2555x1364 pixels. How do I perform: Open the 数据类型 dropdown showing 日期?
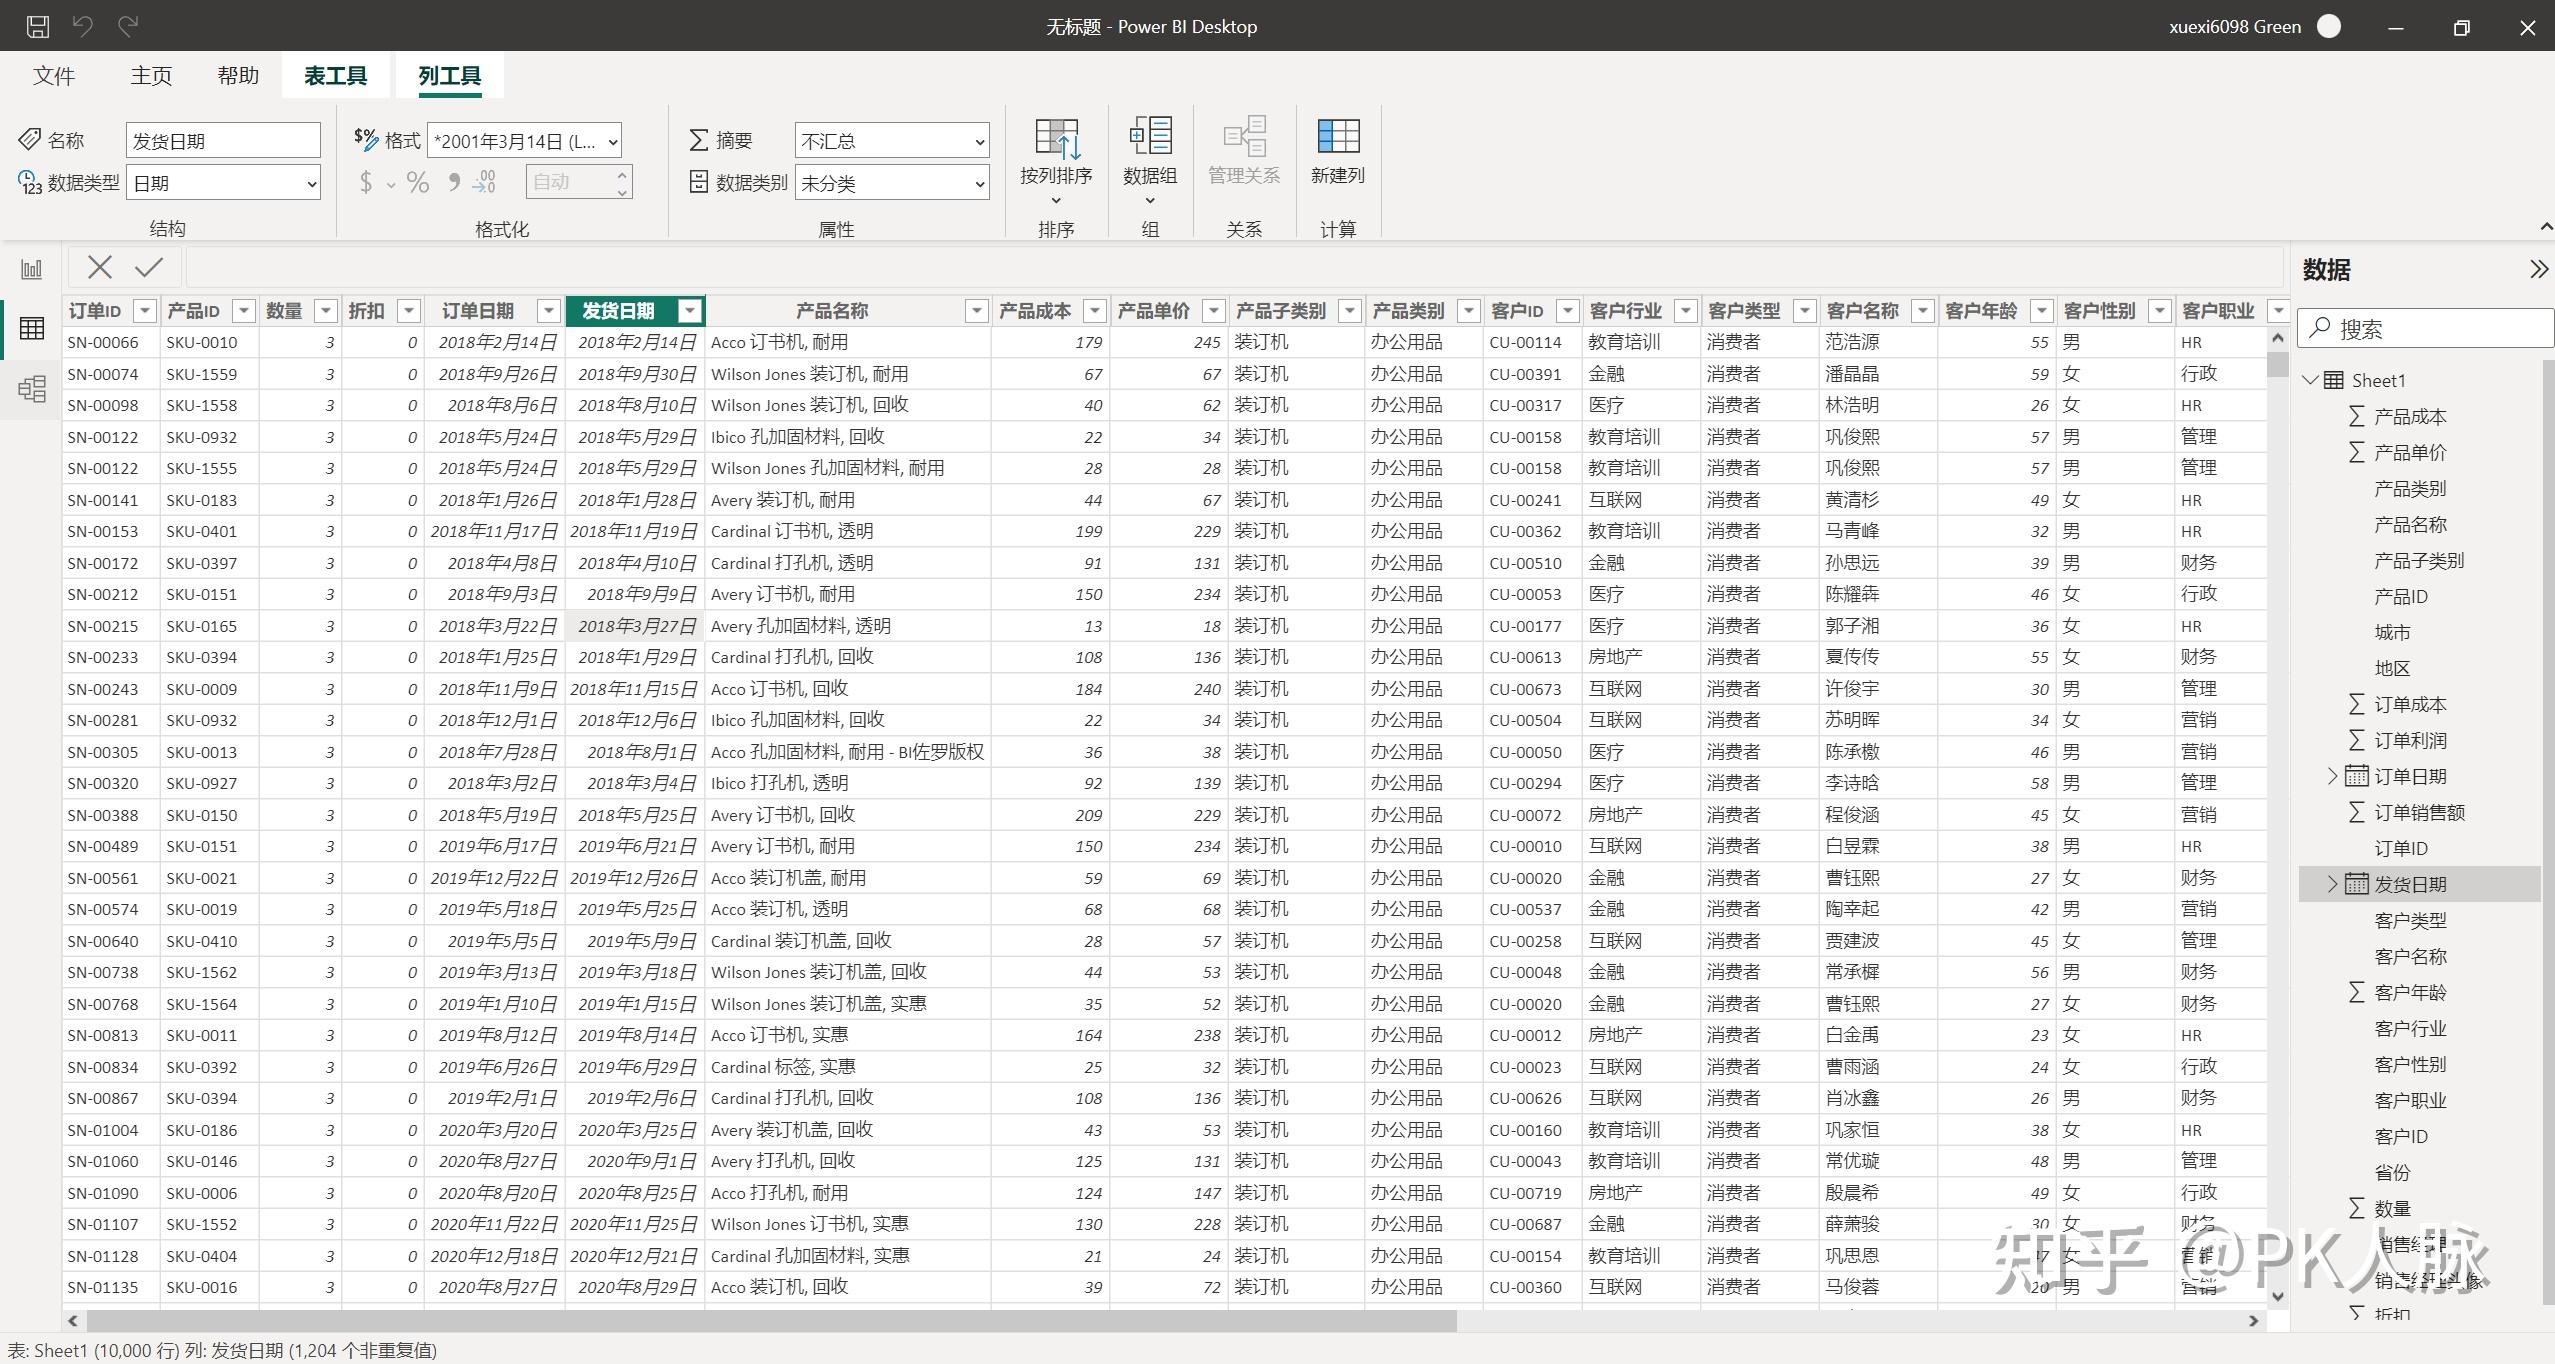pyautogui.click(x=223, y=183)
